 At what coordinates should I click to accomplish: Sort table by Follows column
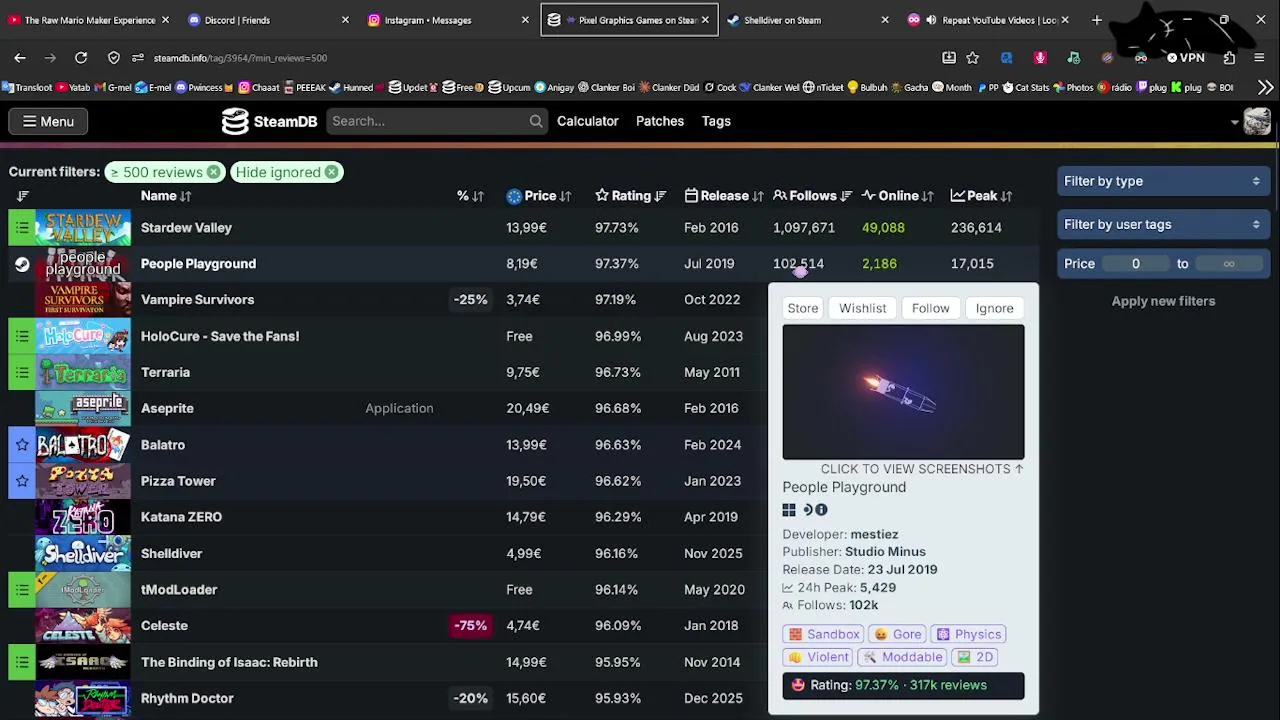813,196
